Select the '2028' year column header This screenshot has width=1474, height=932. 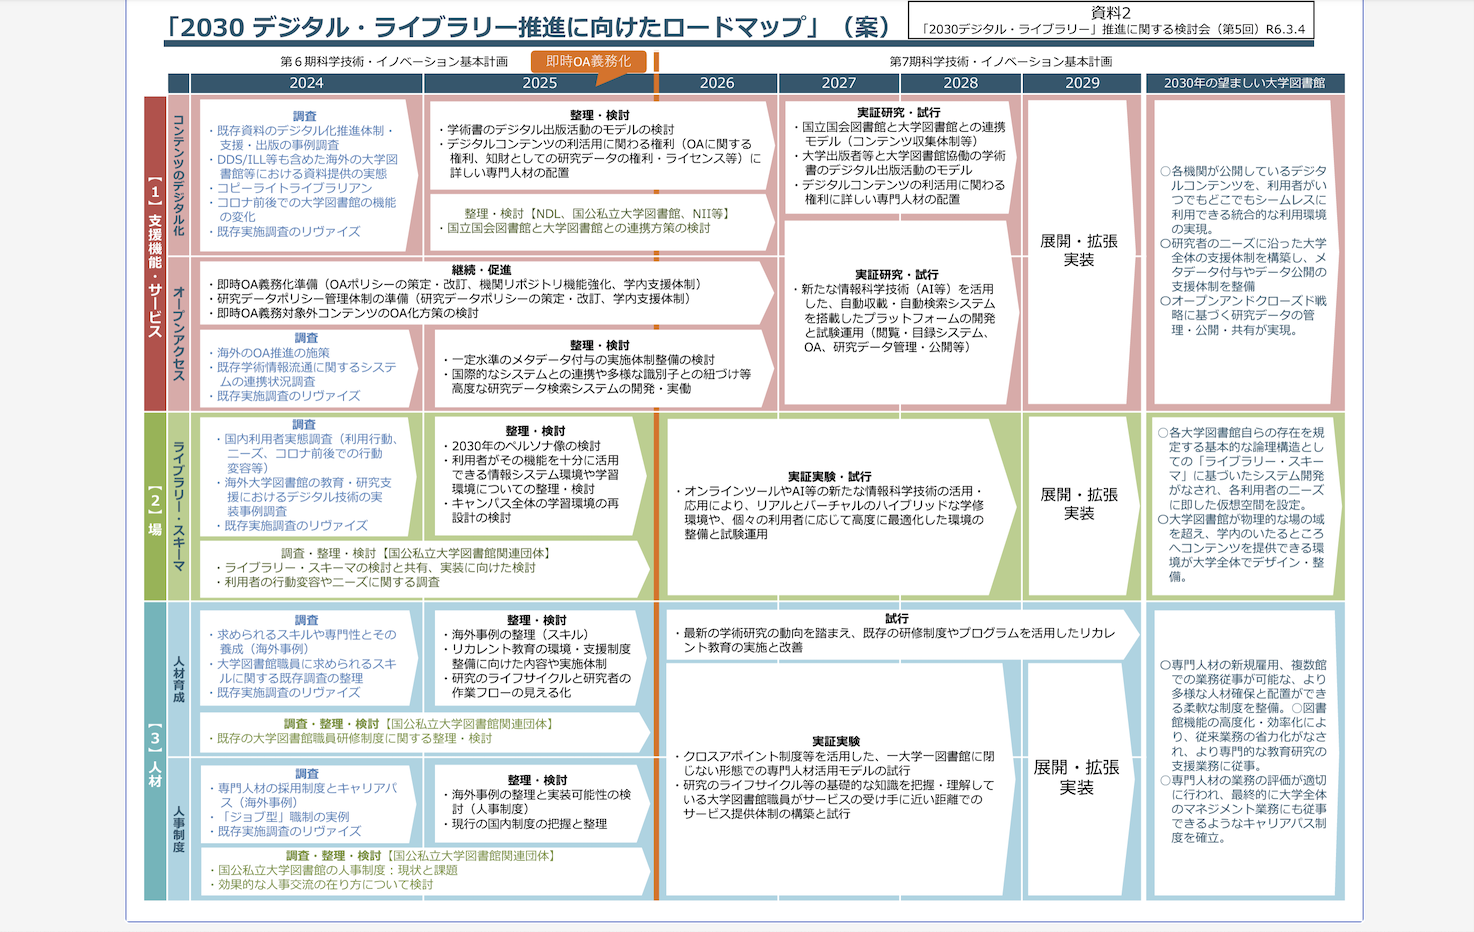(960, 83)
